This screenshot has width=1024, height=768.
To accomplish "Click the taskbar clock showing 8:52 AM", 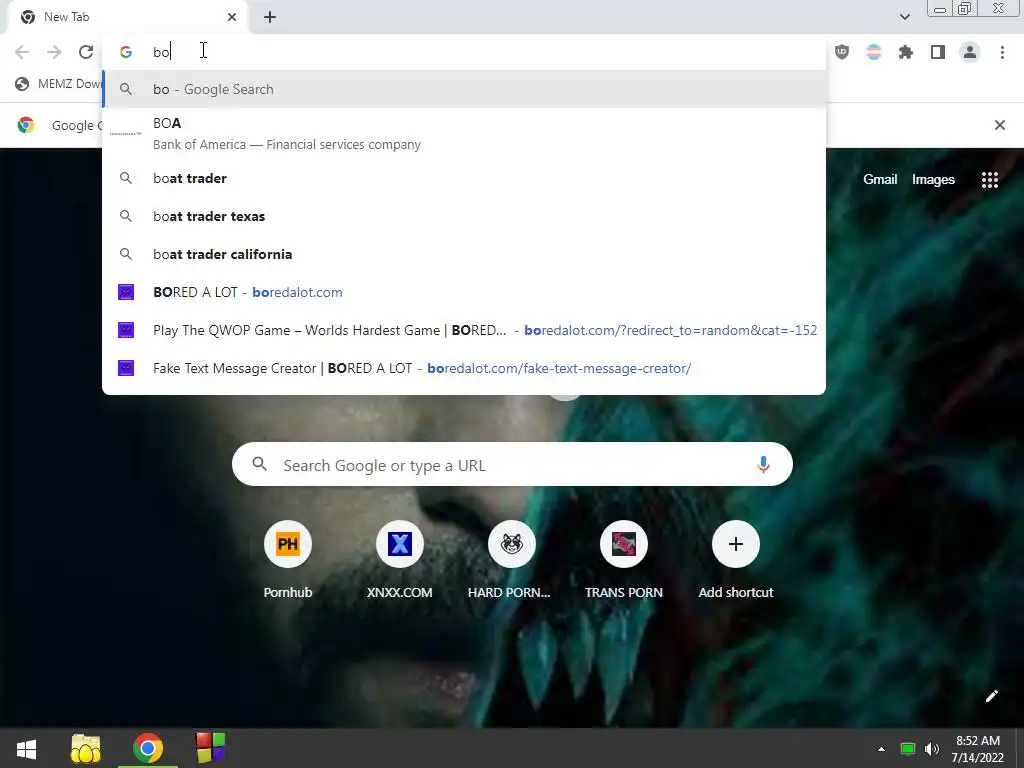I will [977, 749].
